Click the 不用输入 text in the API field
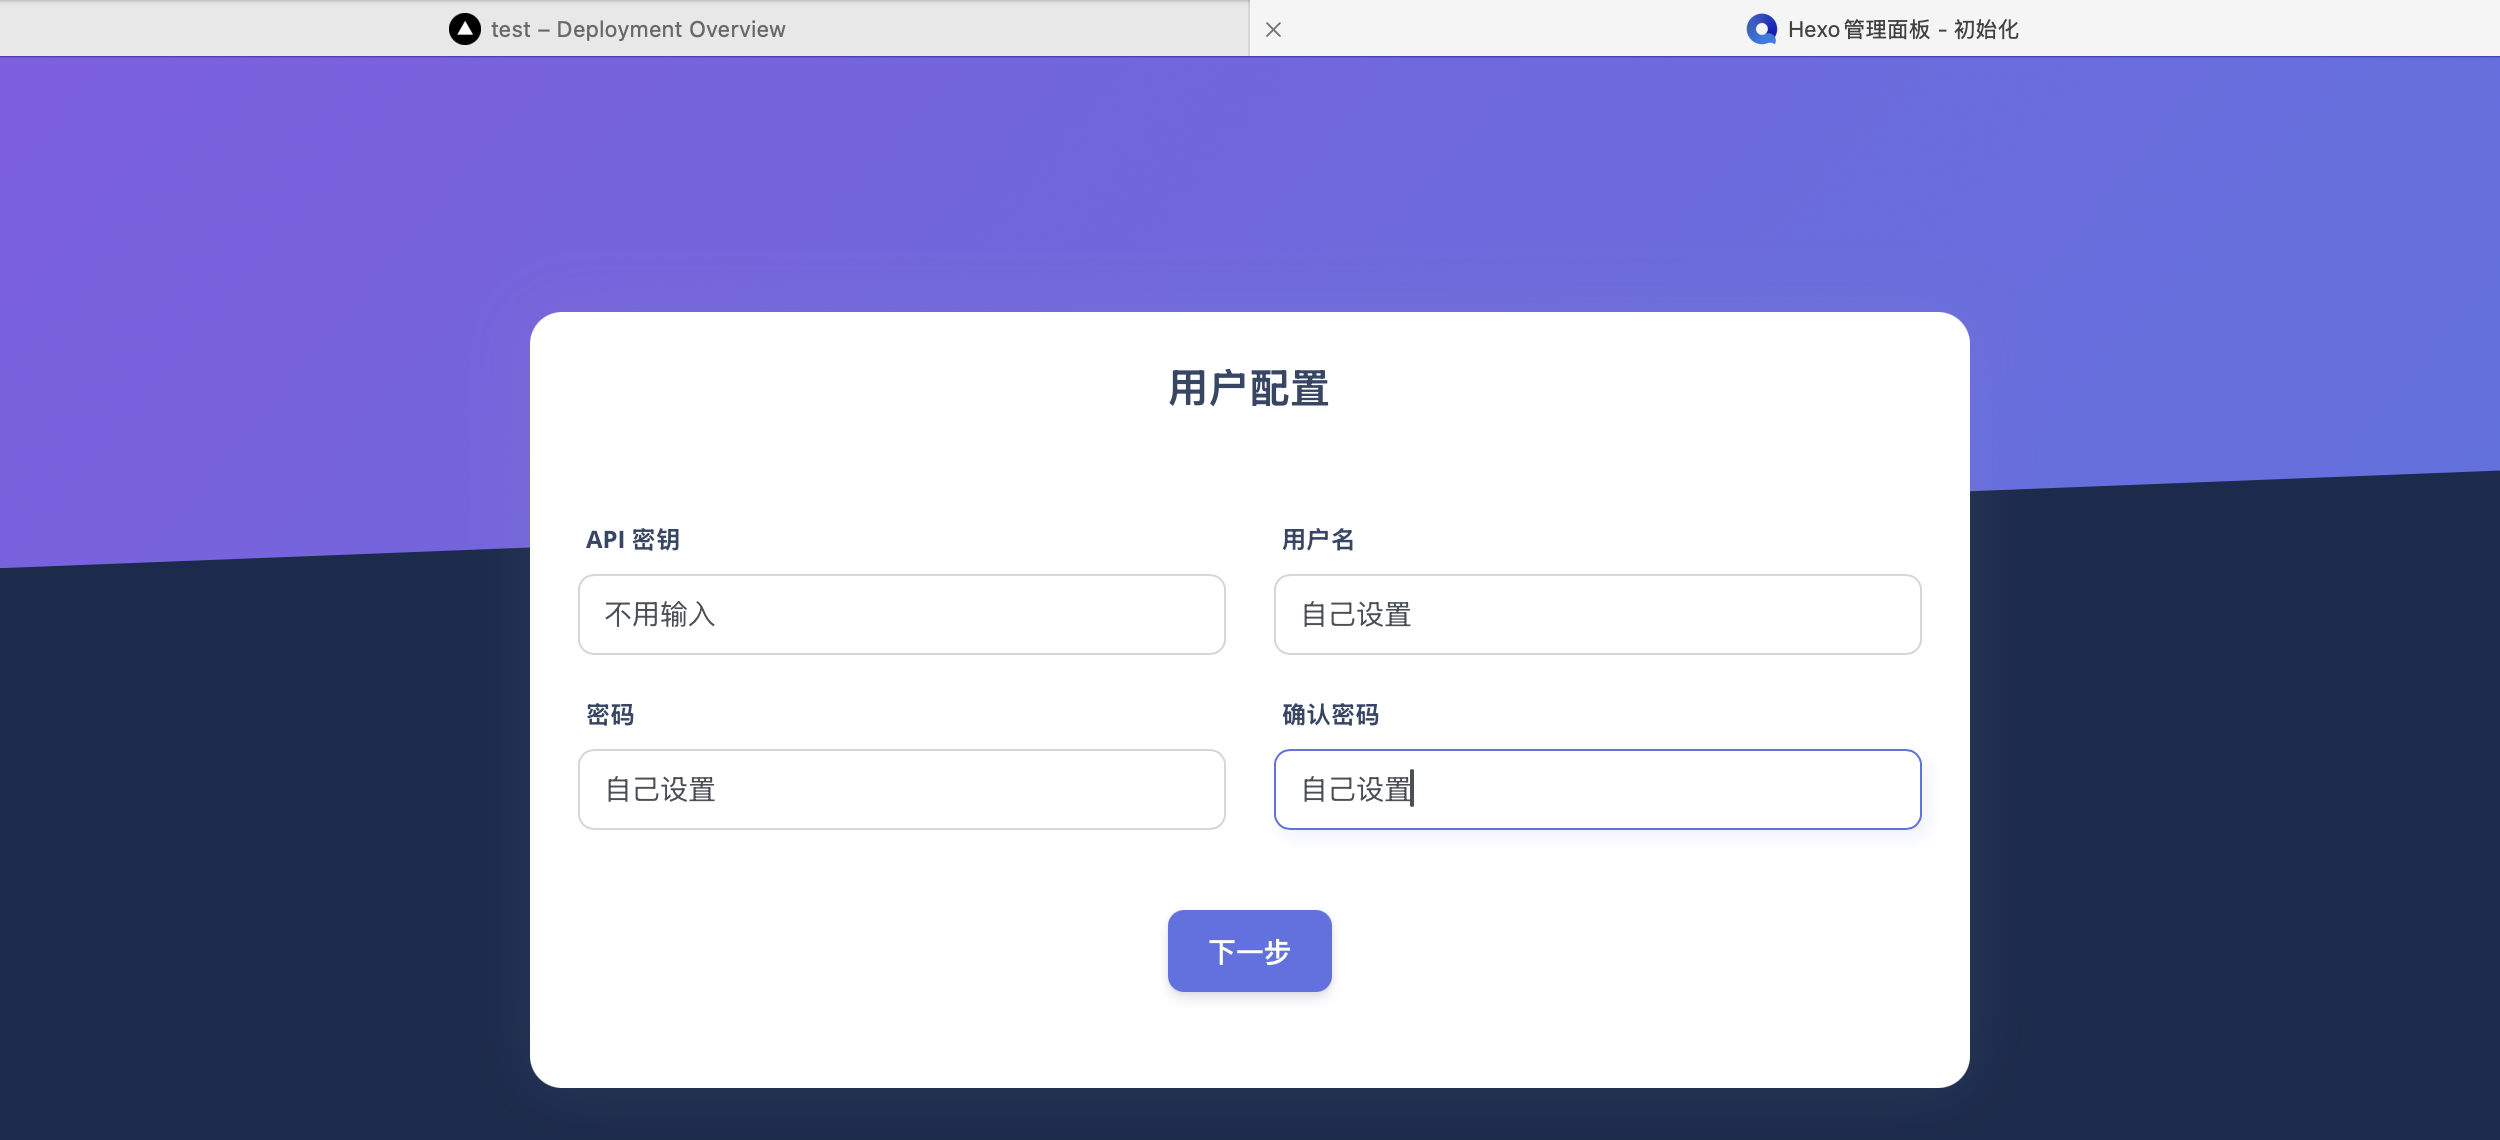Viewport: 2500px width, 1140px height. click(660, 614)
